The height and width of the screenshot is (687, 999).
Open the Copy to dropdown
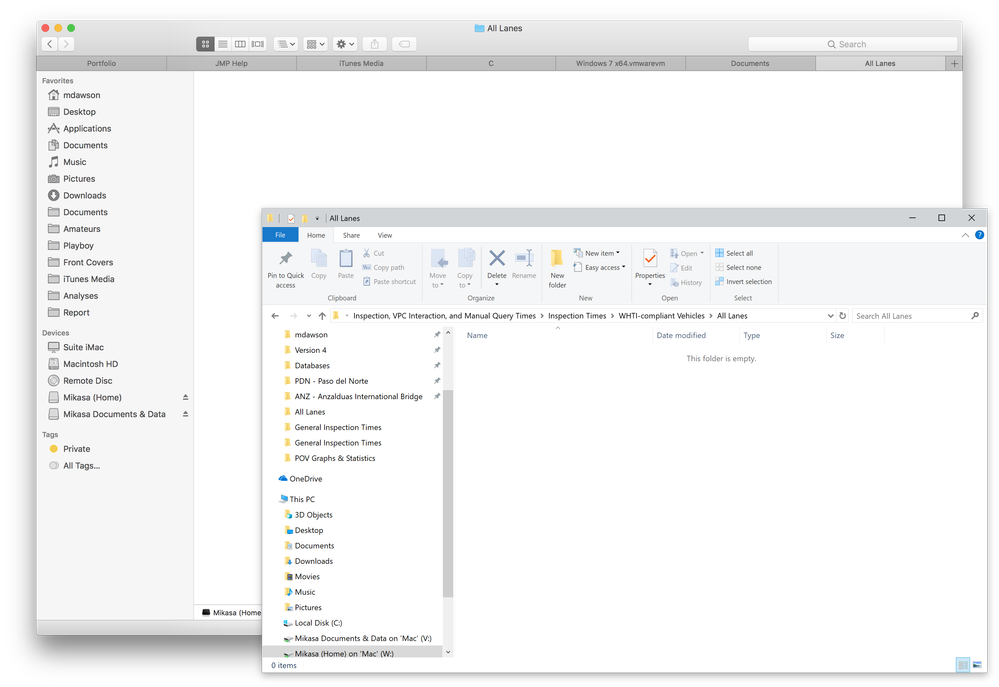(x=465, y=269)
